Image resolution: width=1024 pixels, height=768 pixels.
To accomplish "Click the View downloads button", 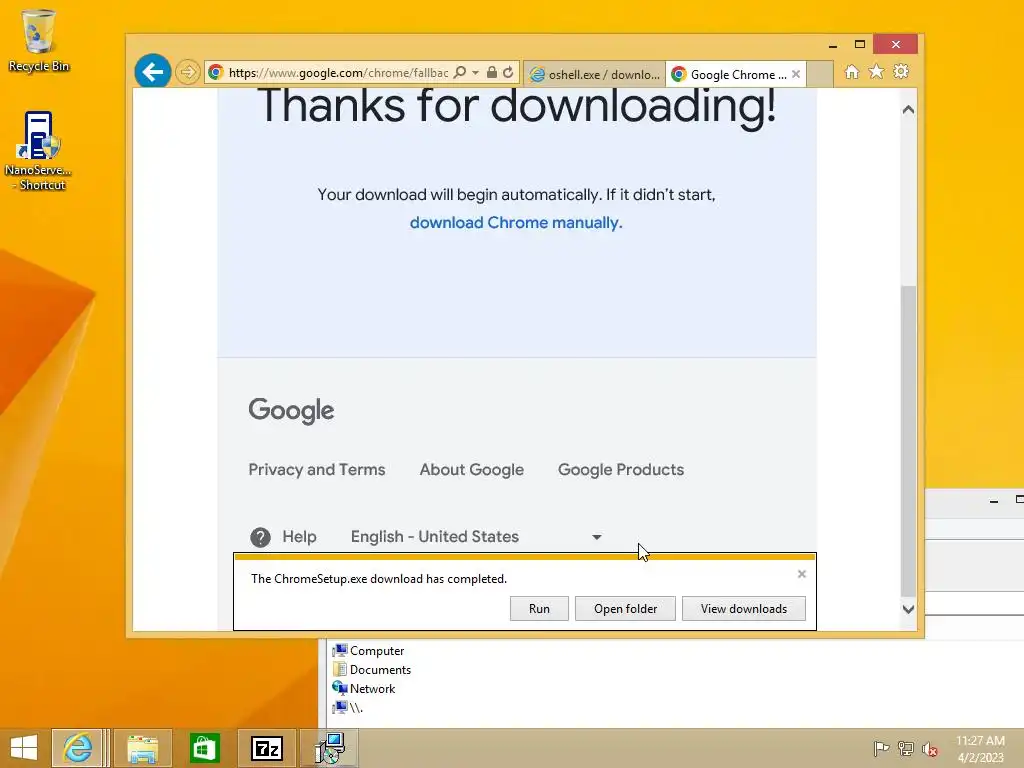I will point(744,609).
